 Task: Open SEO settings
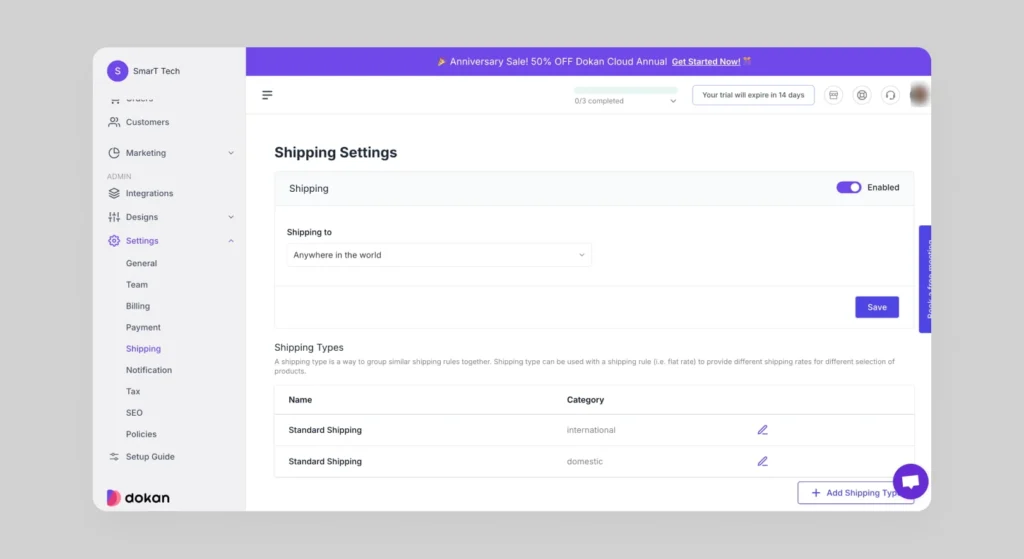point(134,413)
